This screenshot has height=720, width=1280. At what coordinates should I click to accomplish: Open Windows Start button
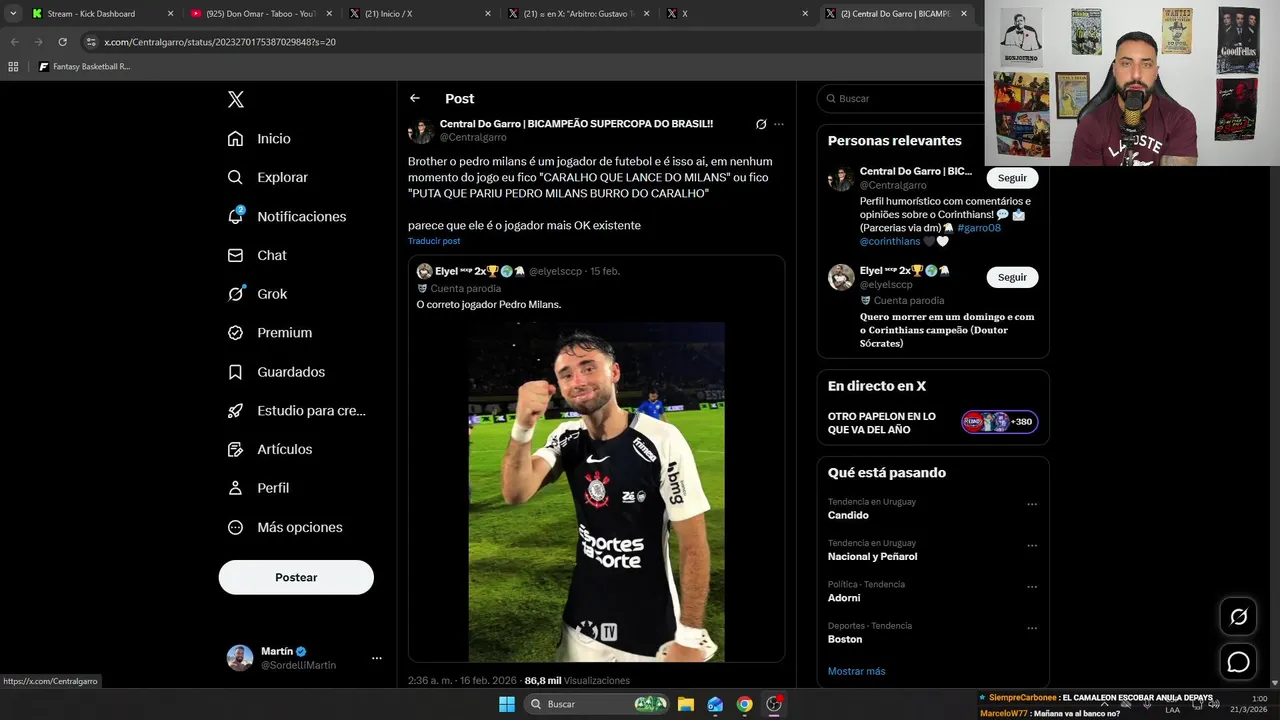point(507,704)
